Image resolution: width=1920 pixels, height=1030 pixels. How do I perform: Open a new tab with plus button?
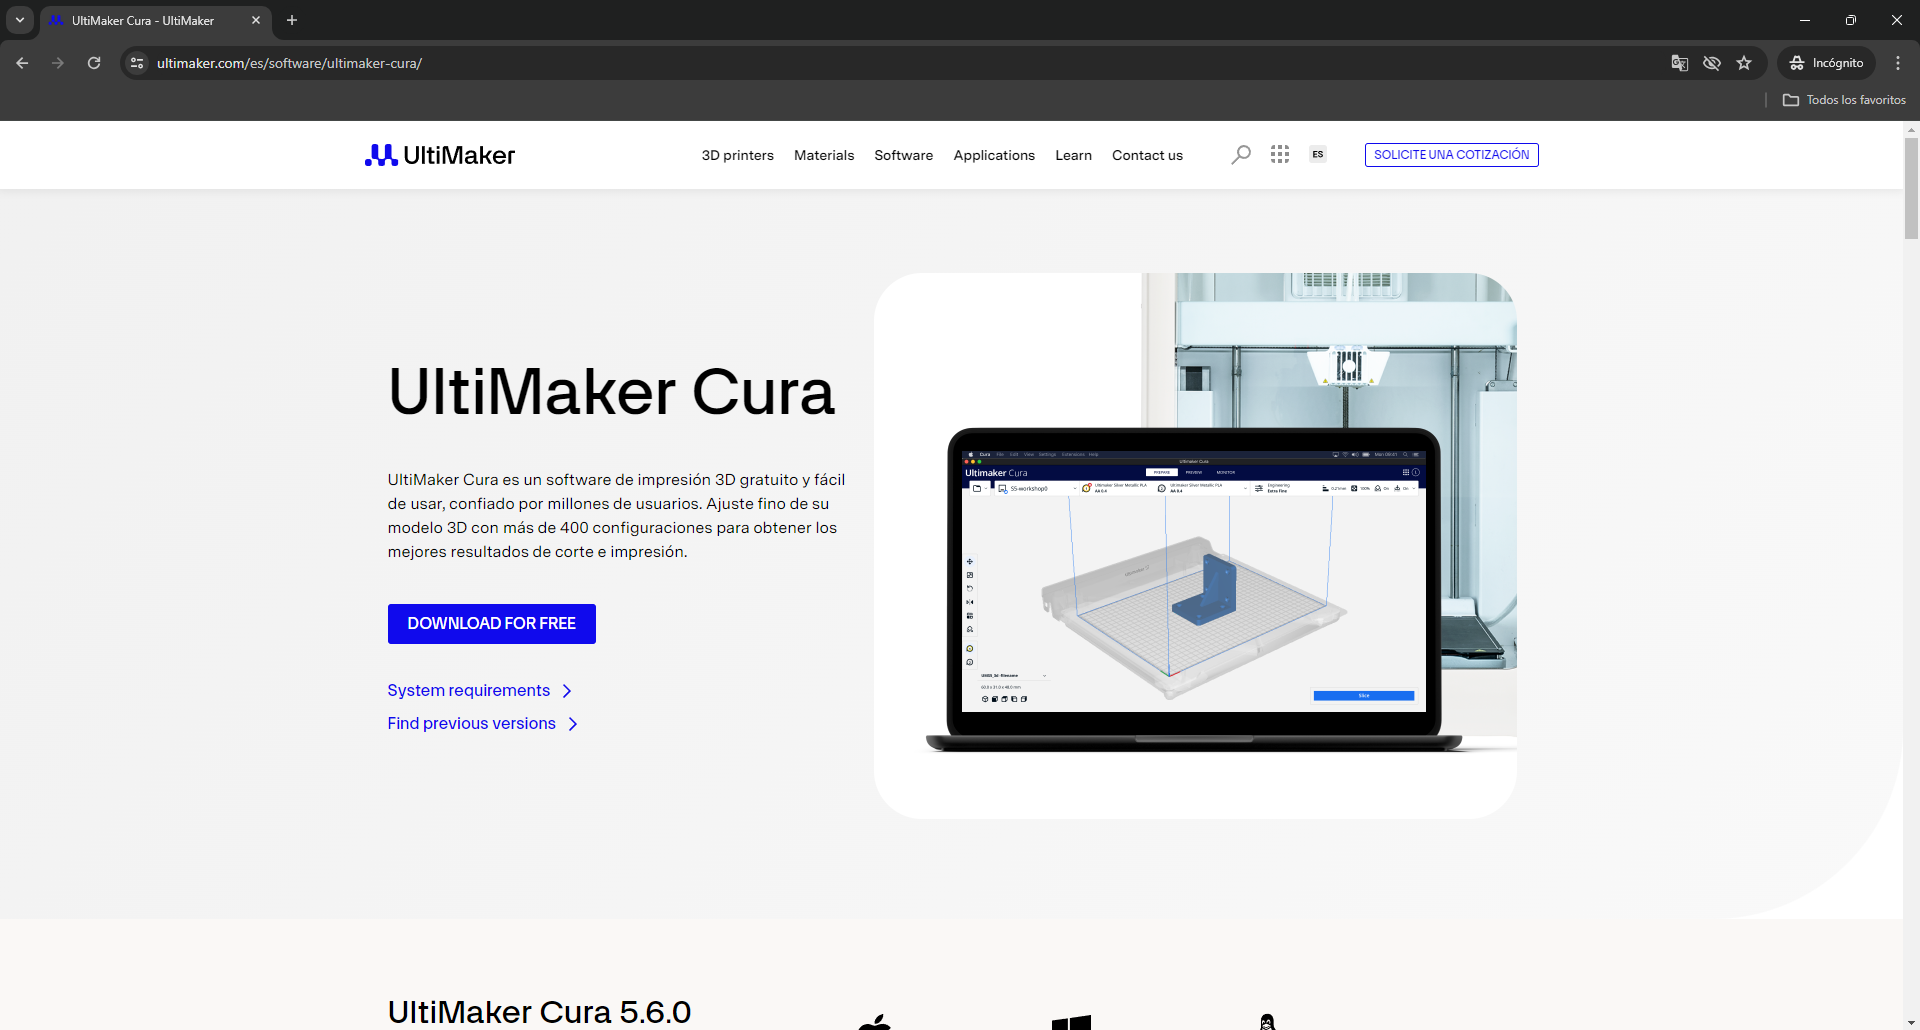point(292,20)
